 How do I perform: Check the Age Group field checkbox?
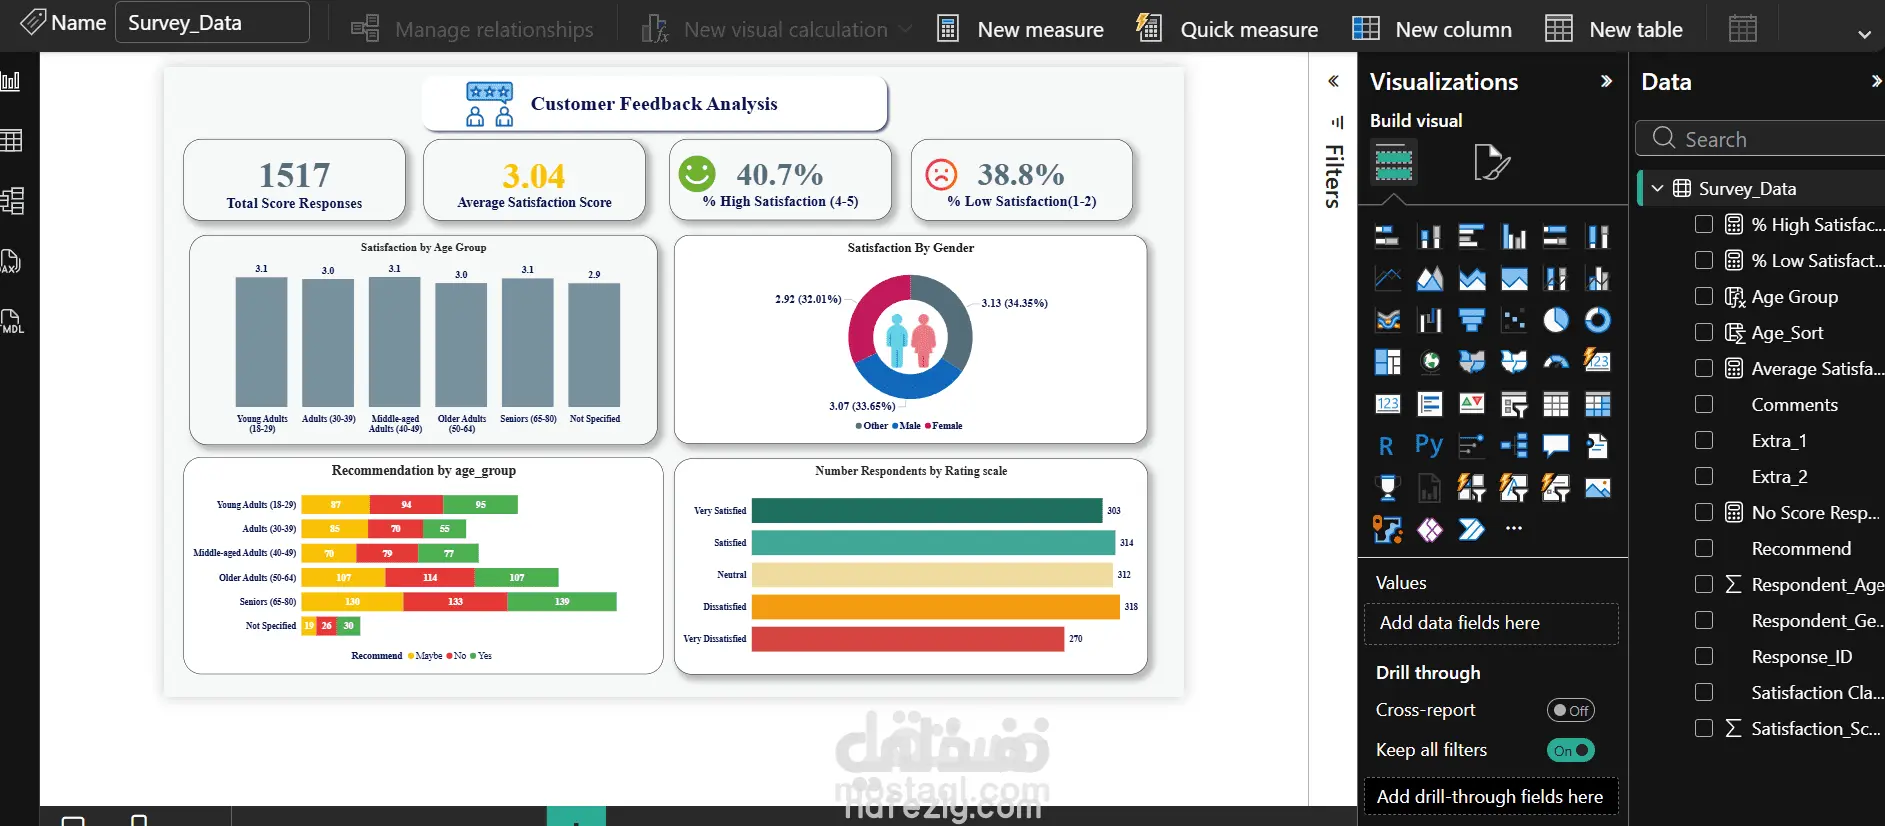[1704, 296]
